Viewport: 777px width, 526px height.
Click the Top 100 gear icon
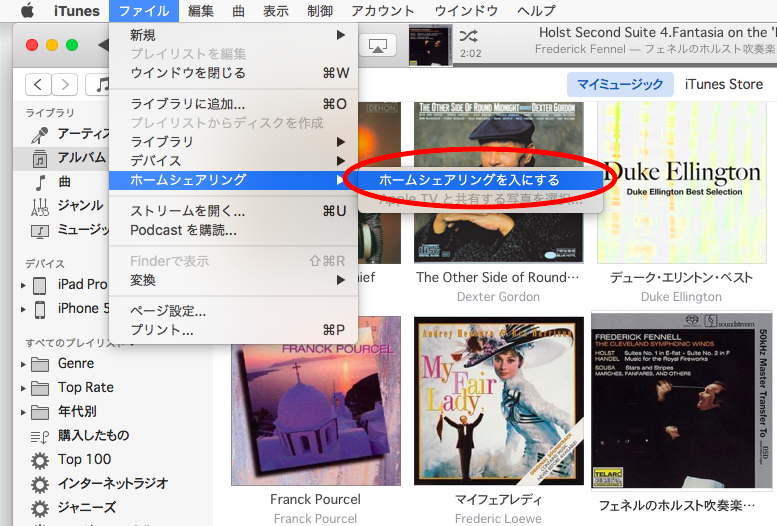point(40,460)
